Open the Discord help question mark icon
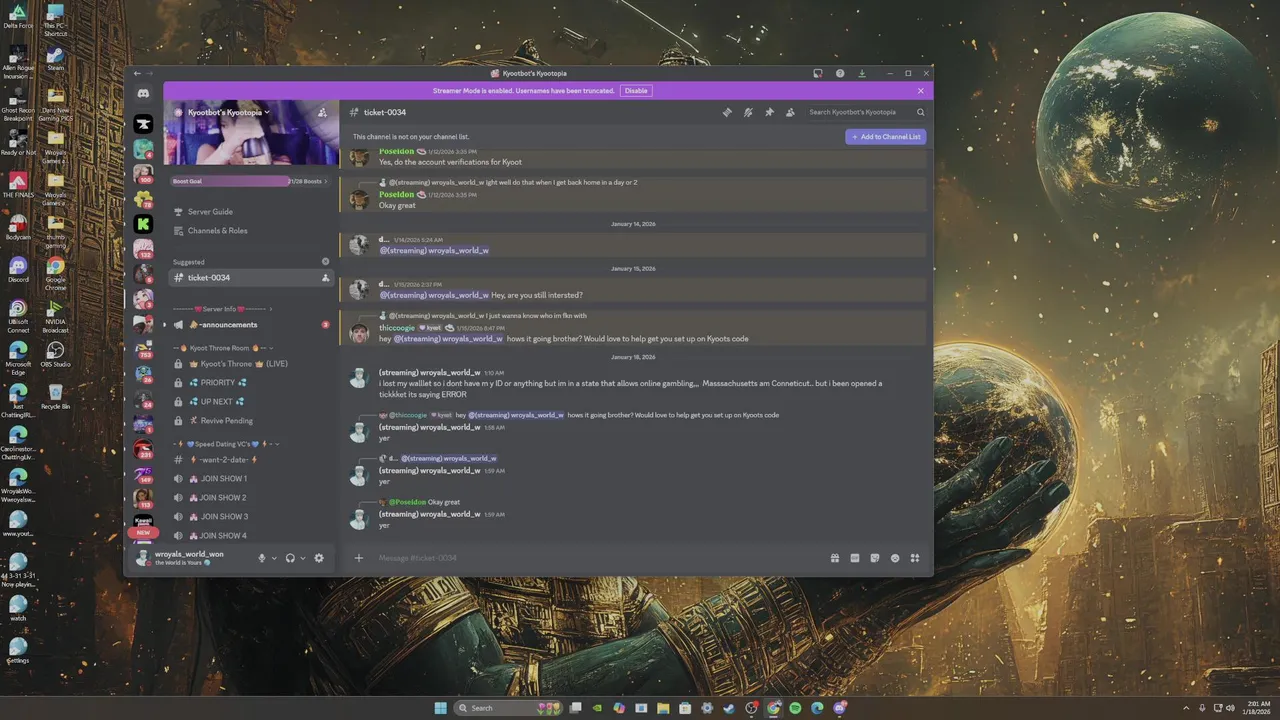1280x720 pixels. pyautogui.click(x=840, y=73)
